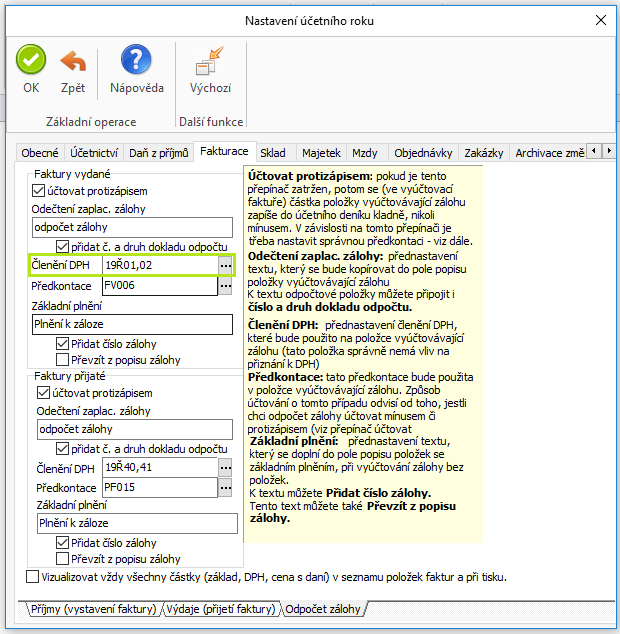620x634 pixels.
Task: Select bottom tab Odpočet zálohy
Action: pos(323,609)
